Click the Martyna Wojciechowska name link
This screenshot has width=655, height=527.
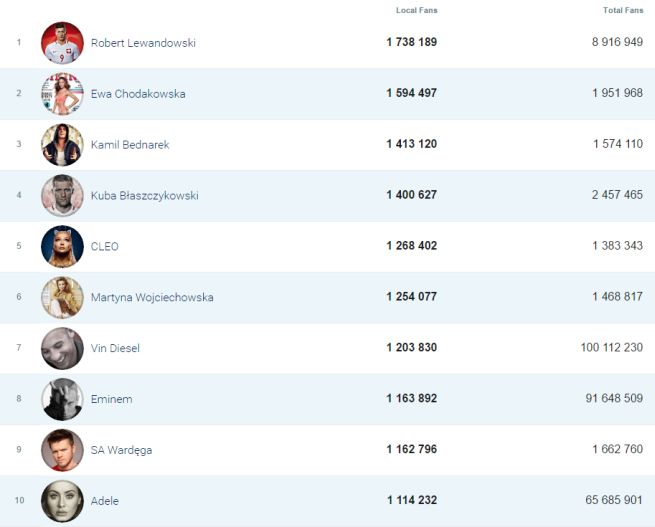tap(152, 298)
